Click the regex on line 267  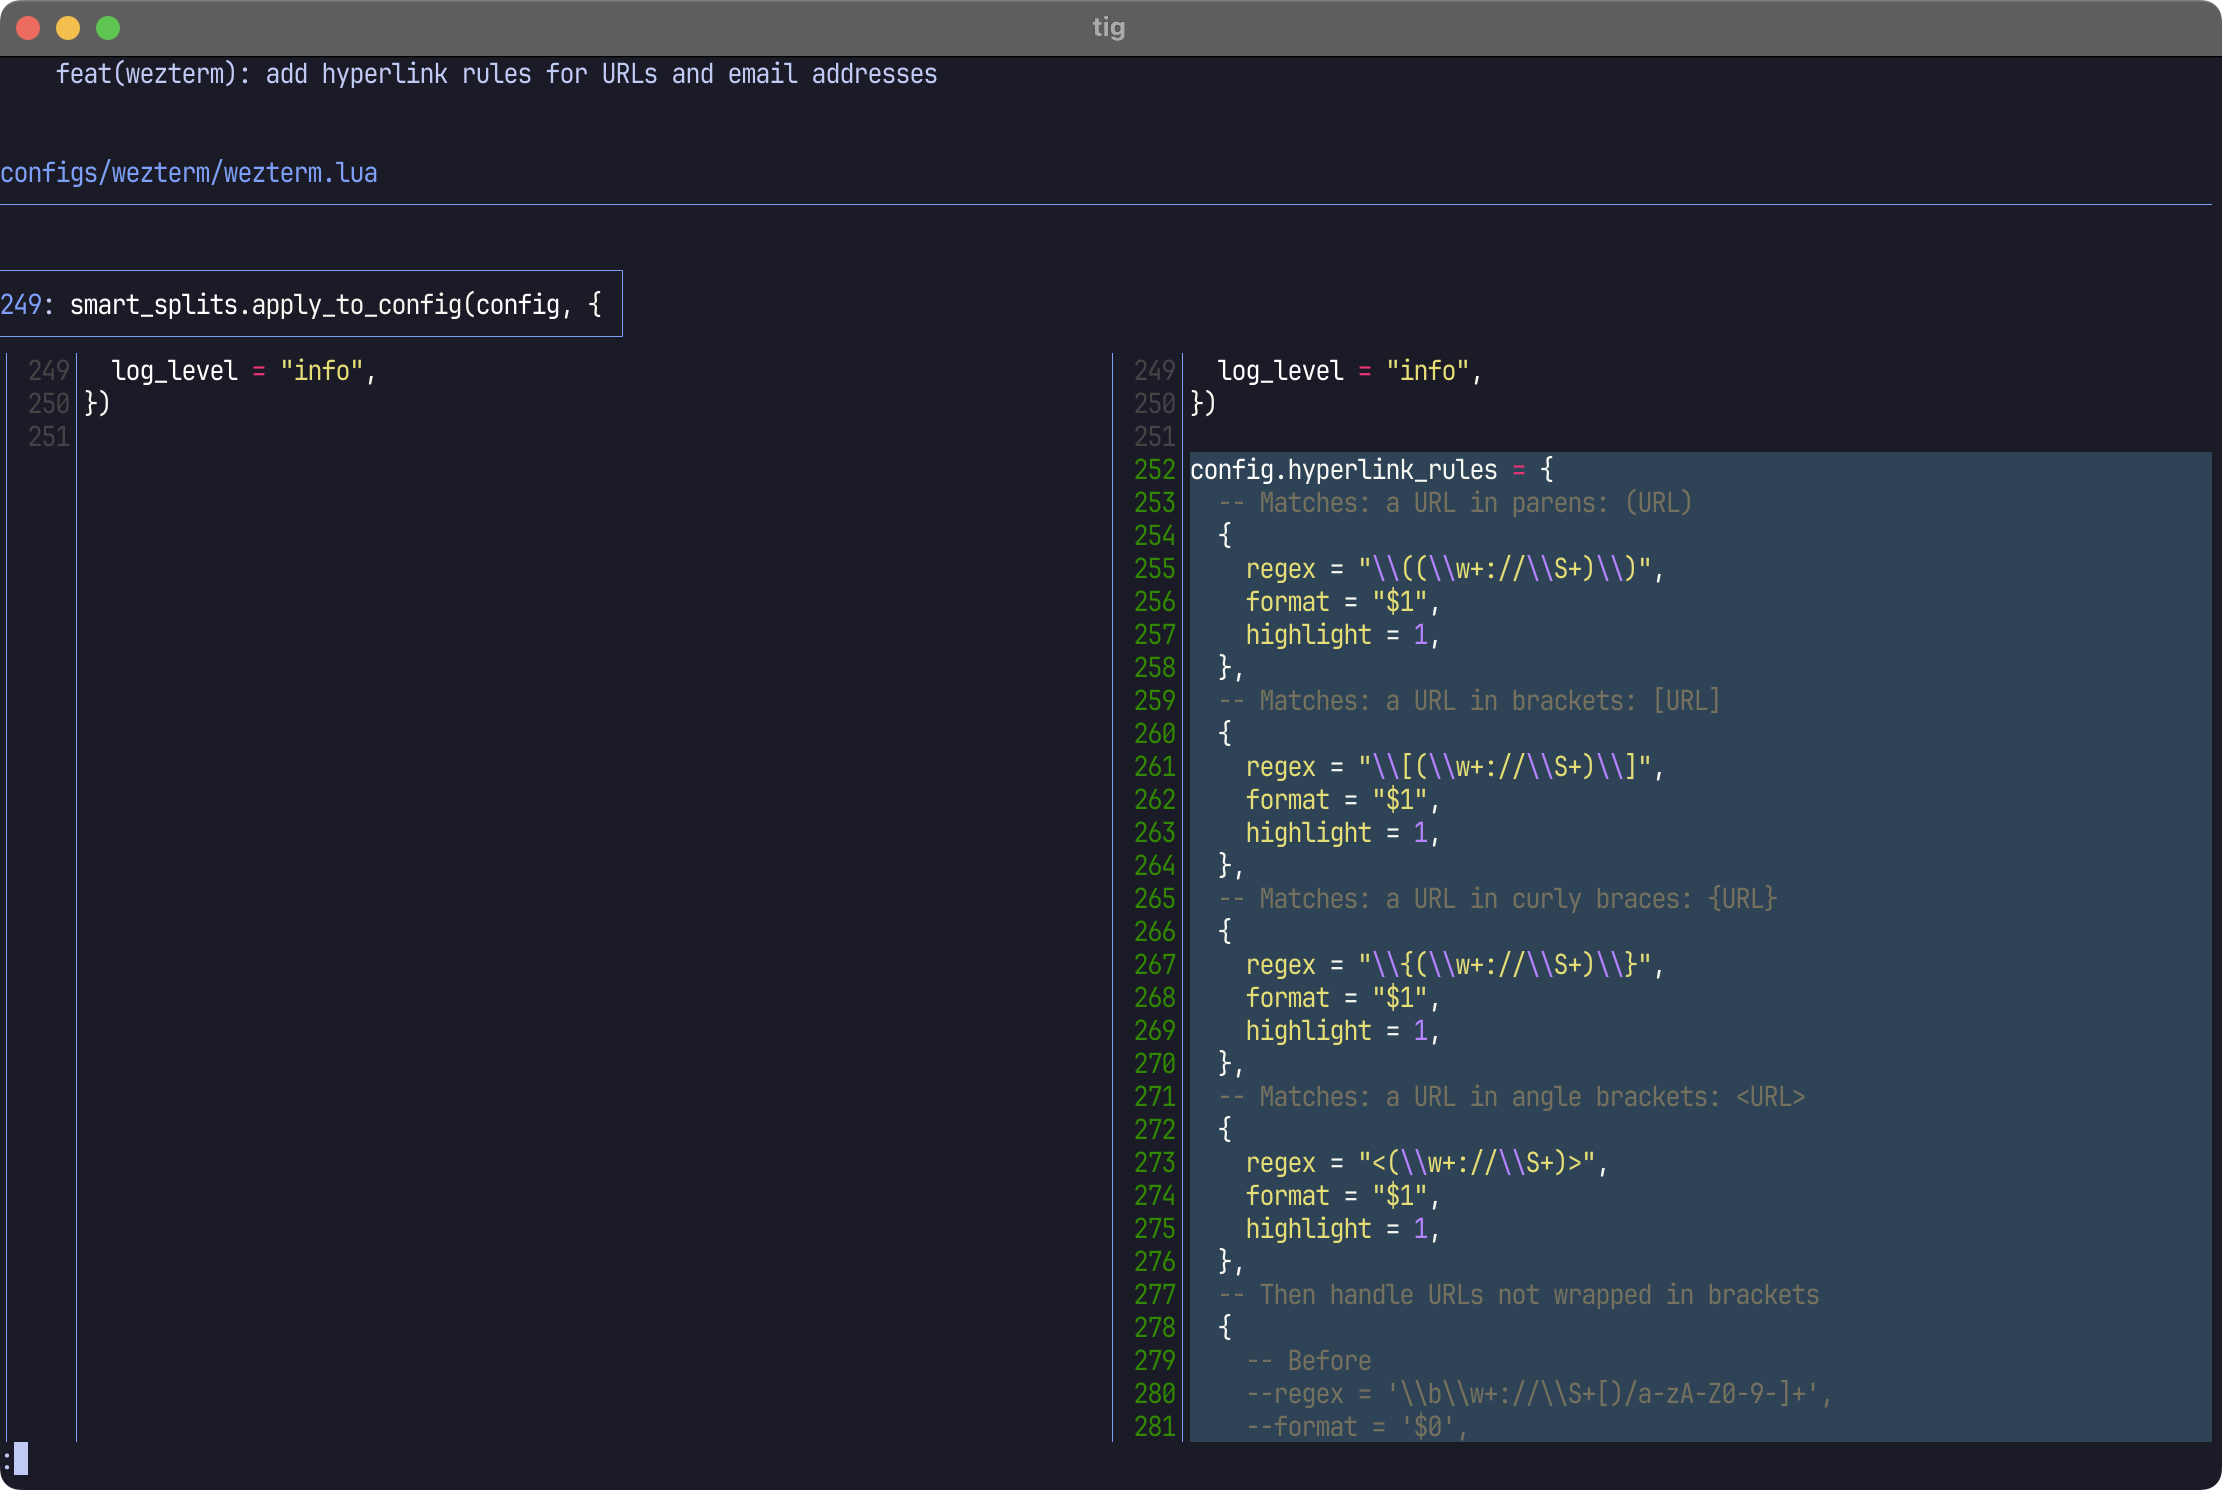click(x=1455, y=965)
